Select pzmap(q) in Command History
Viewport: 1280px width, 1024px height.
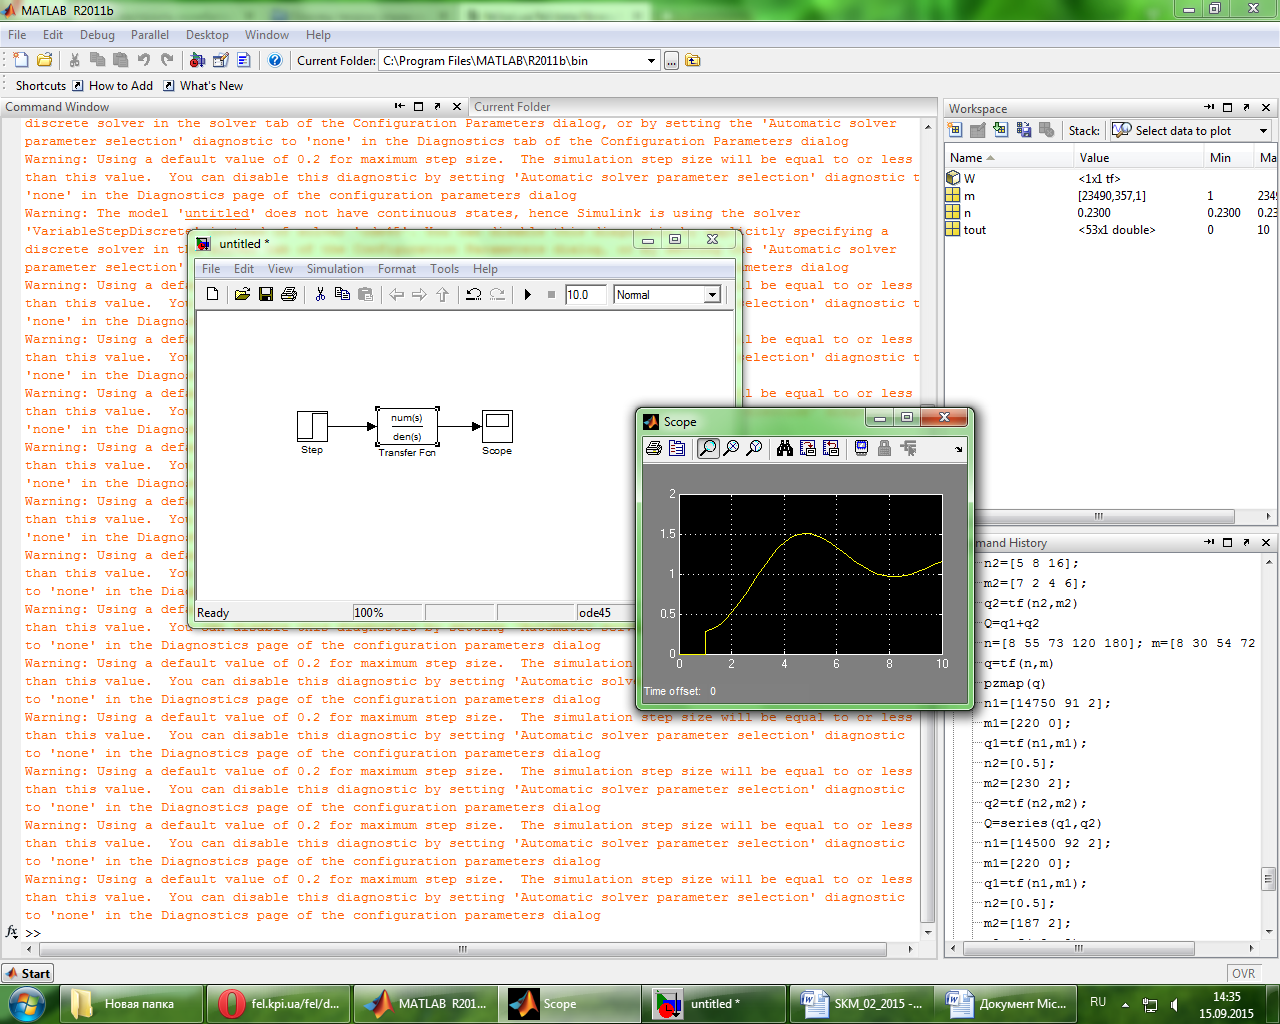(x=1015, y=683)
